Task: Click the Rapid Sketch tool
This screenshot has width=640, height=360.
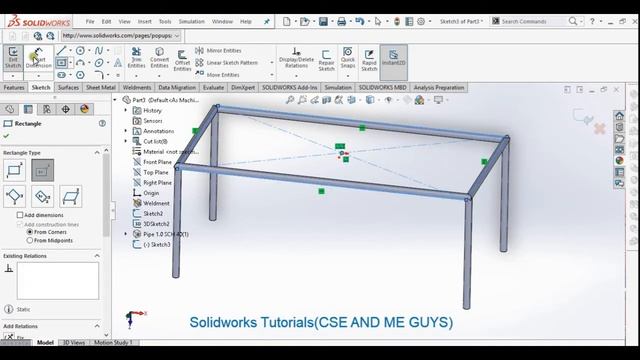Action: pos(369,60)
